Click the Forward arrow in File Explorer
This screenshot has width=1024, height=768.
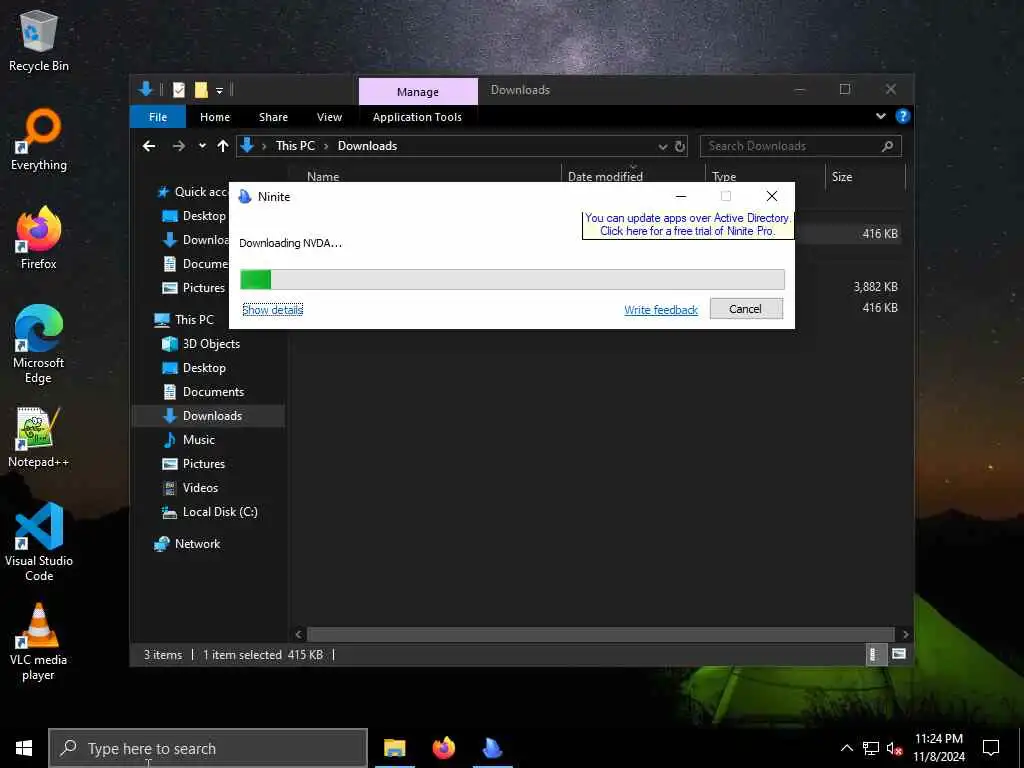pos(178,146)
